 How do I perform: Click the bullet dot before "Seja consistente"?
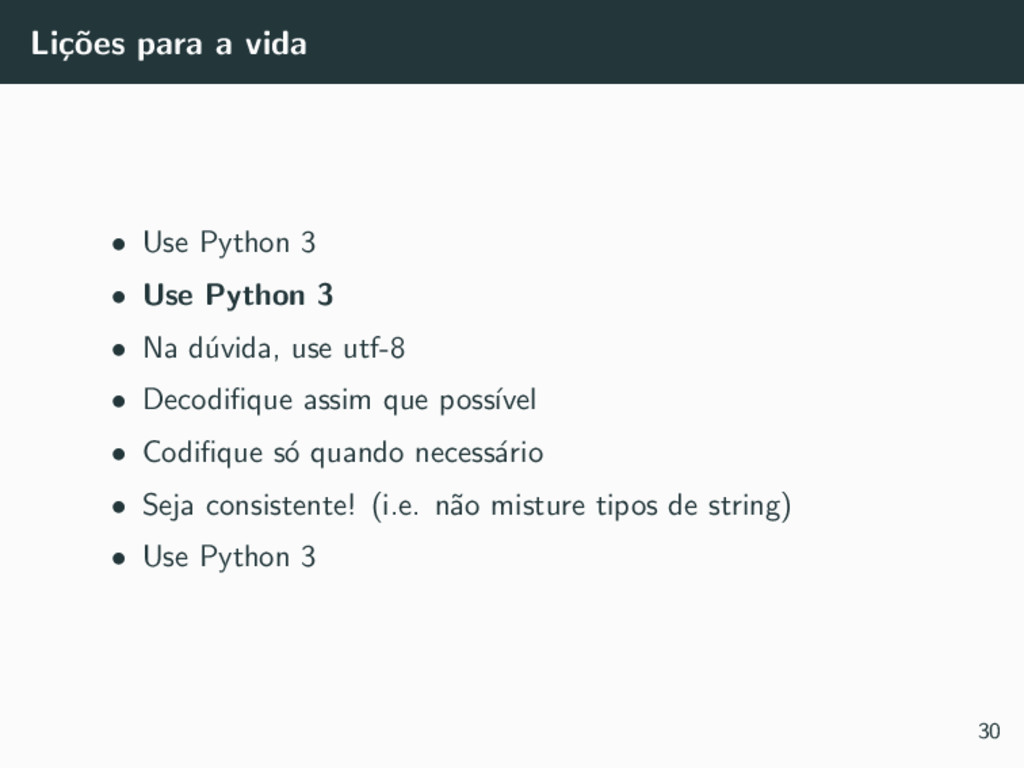pos(118,507)
